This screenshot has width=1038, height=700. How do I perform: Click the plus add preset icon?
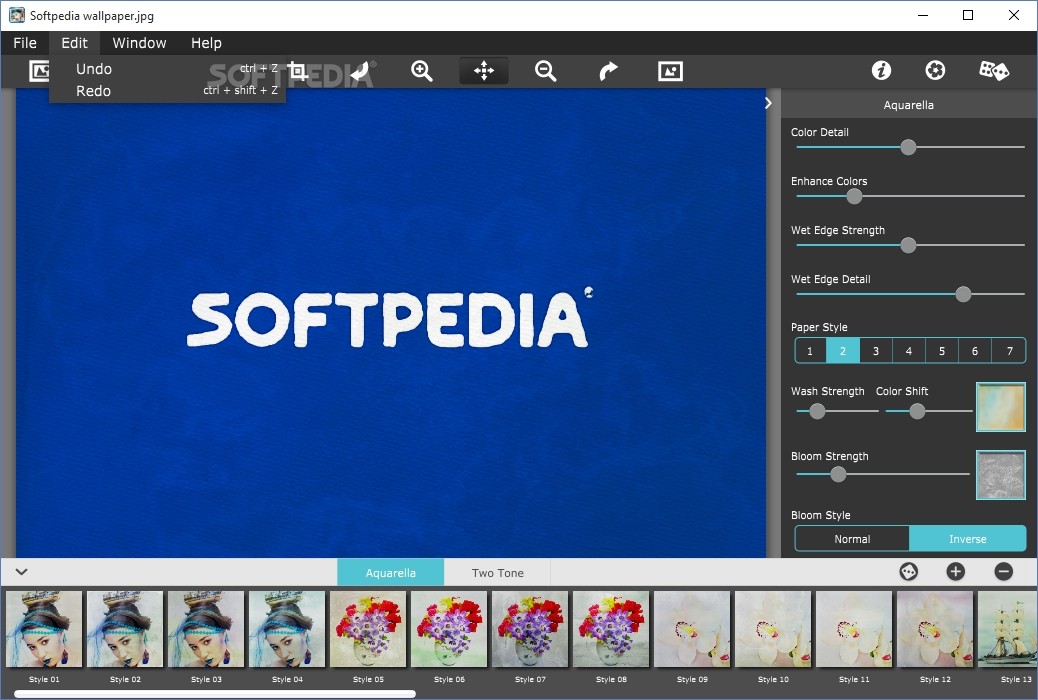(955, 572)
